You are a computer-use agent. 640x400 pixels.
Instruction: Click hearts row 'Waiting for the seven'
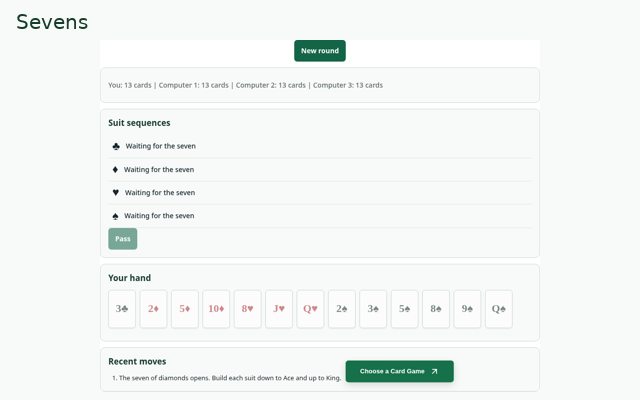160,193
